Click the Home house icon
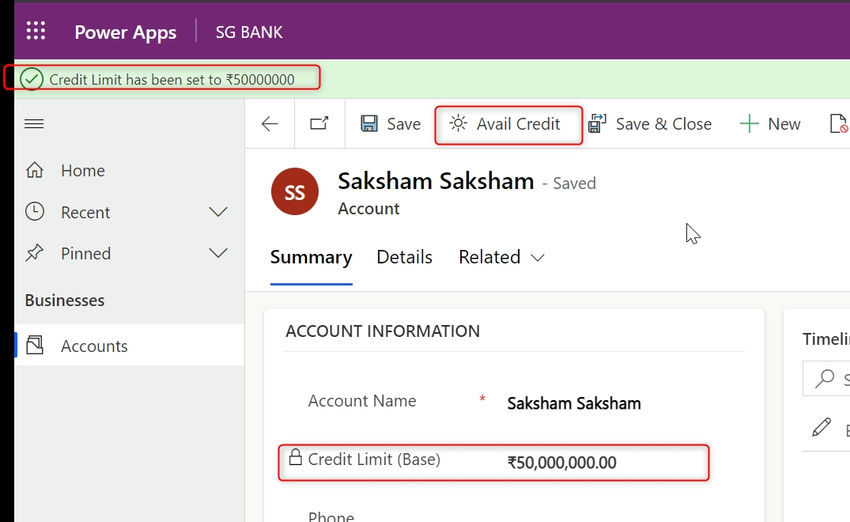 pos(35,170)
